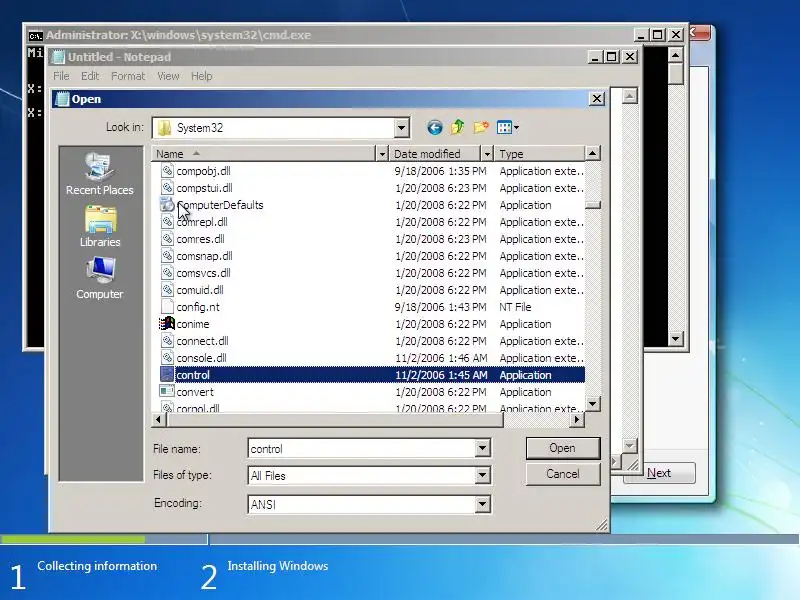Image resolution: width=800 pixels, height=600 pixels.
Task: Open the View Menu icon
Action: tap(507, 127)
